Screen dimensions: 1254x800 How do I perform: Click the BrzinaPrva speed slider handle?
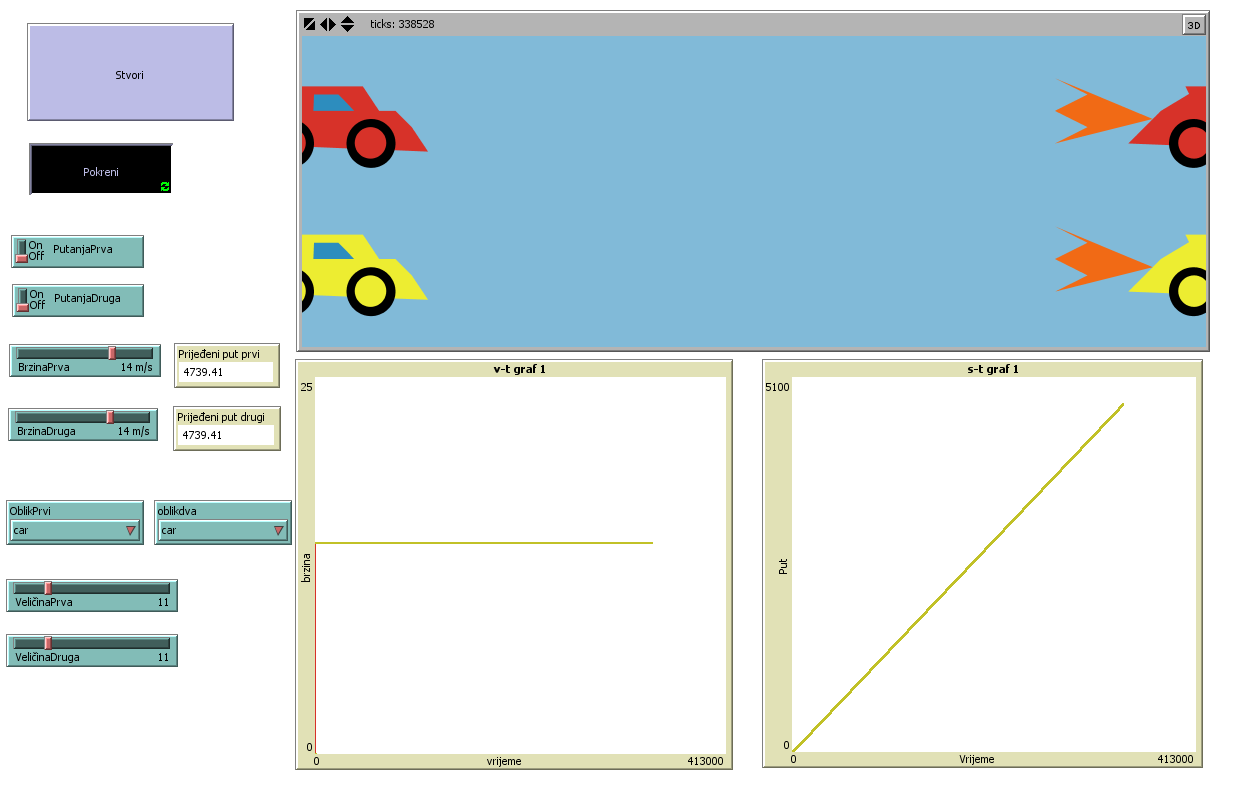112,353
